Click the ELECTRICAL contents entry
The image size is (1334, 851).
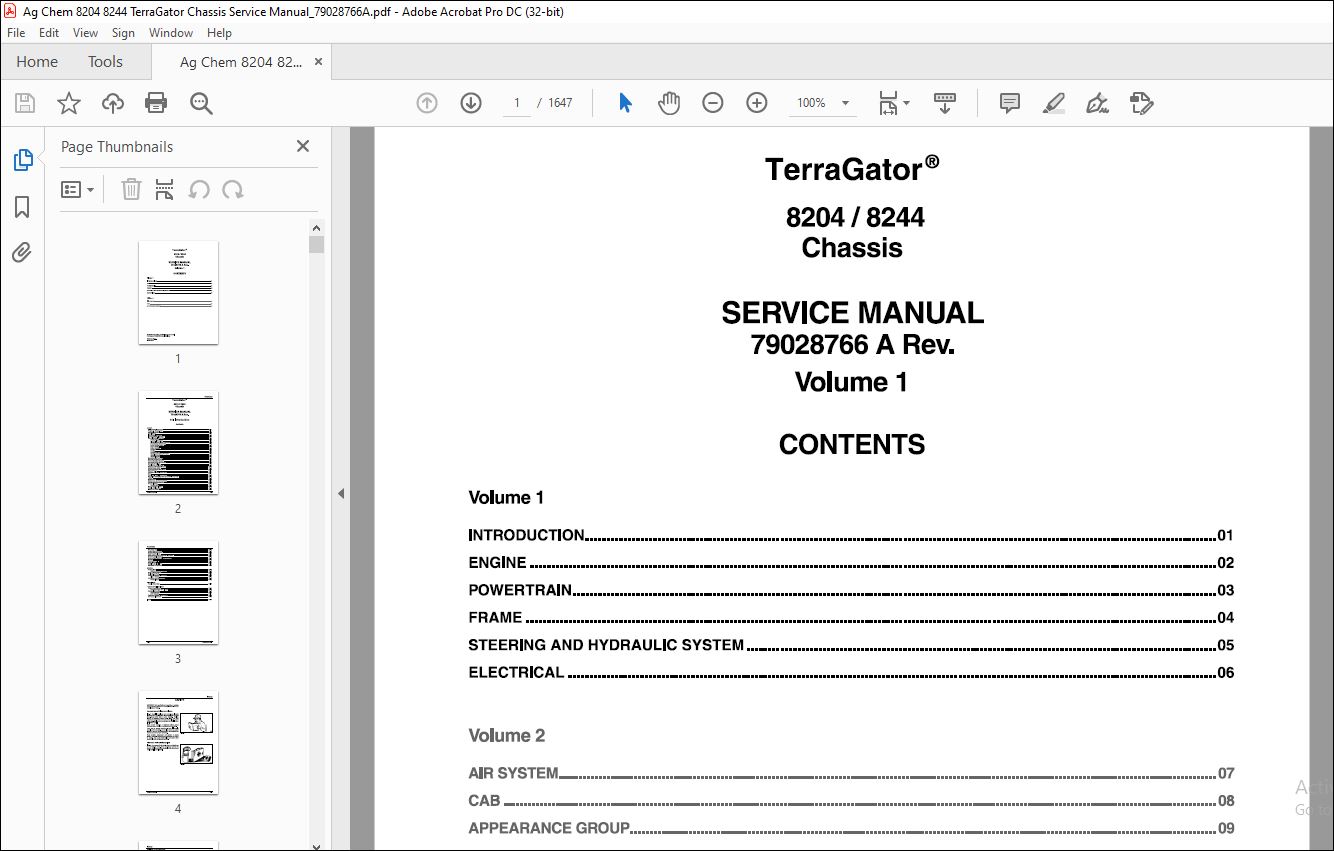click(x=851, y=673)
